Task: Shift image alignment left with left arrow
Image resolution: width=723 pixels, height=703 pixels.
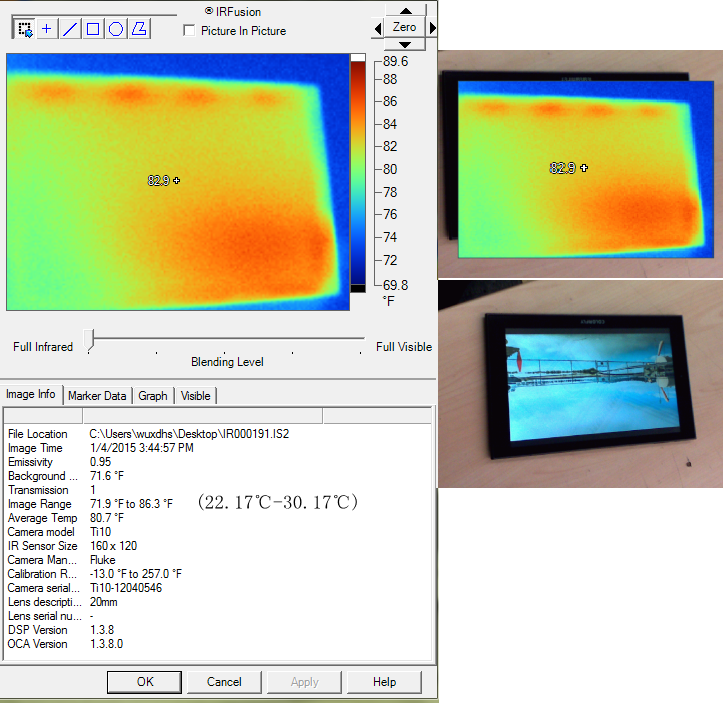Action: 377,28
